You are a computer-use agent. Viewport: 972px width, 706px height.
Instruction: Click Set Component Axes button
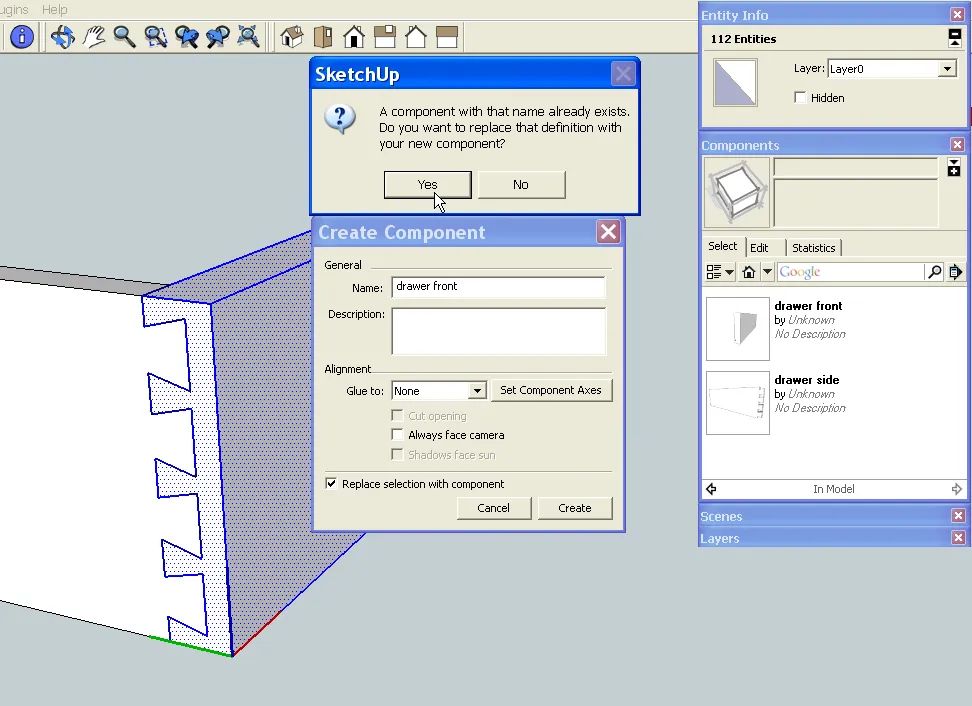point(551,391)
